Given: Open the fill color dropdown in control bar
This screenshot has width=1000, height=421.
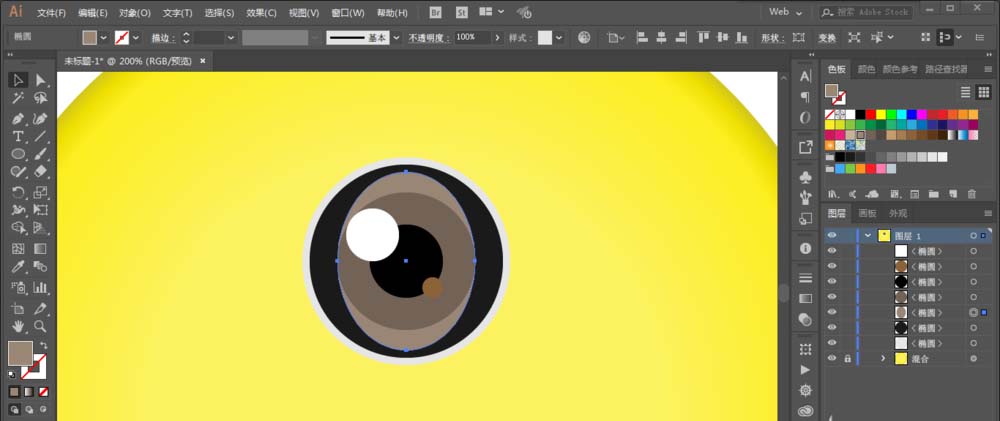Looking at the screenshot, I should (x=103, y=38).
